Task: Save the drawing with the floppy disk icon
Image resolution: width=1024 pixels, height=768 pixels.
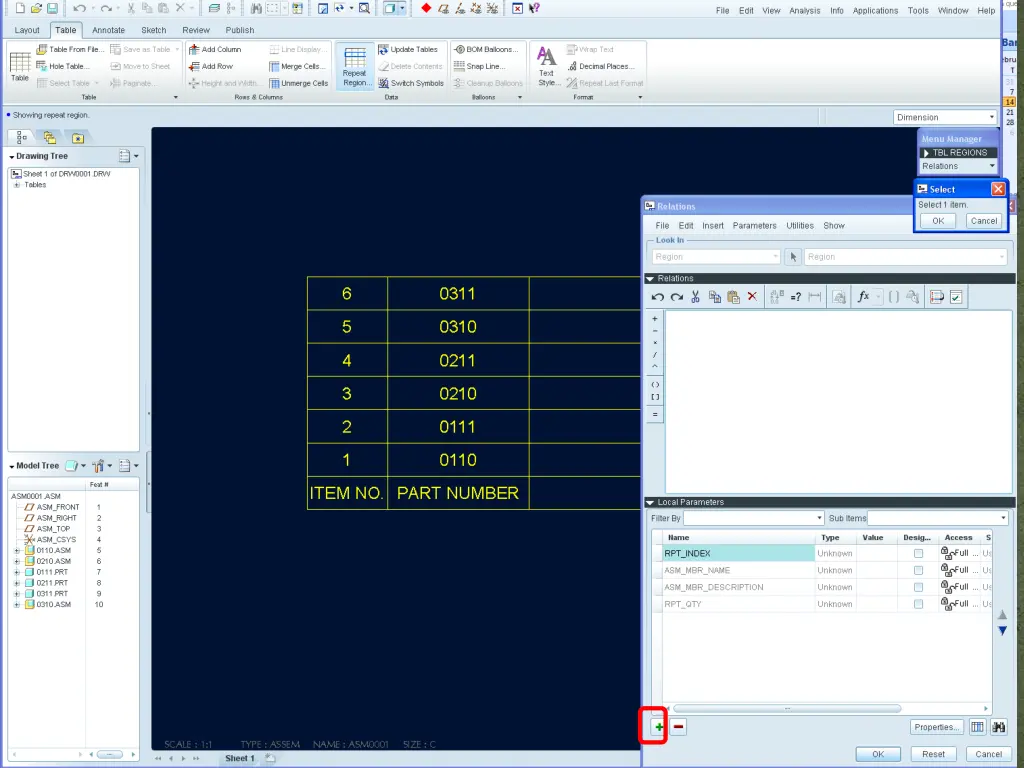Action: 52,8
